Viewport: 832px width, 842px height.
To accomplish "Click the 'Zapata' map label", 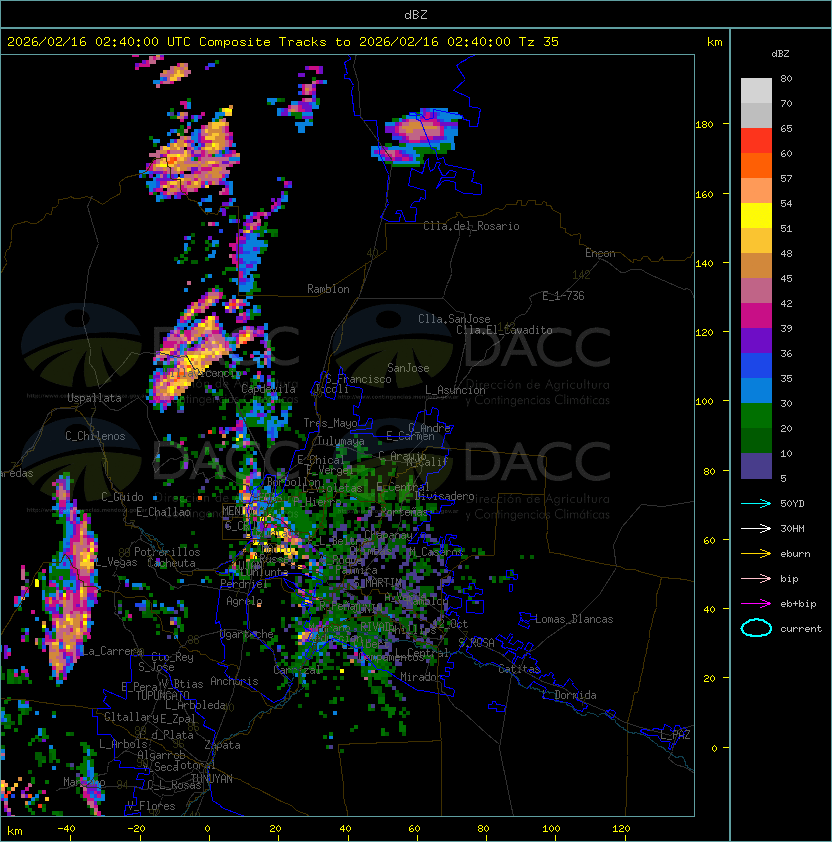I will coord(222,745).
